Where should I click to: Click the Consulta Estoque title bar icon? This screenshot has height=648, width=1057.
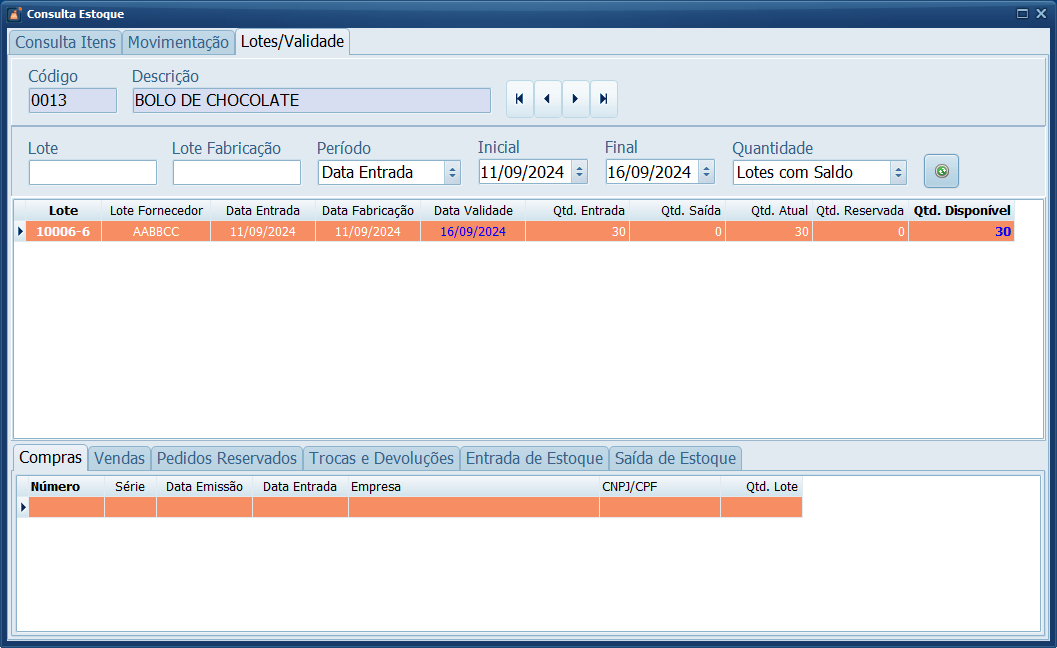pyautogui.click(x=15, y=14)
